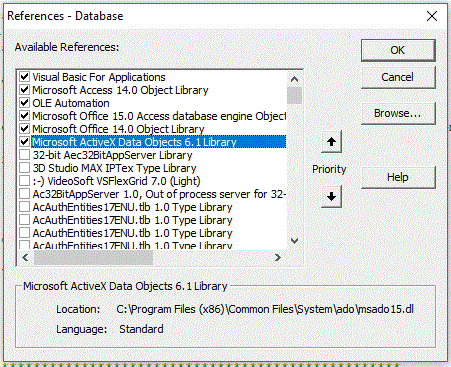
Task: Uncheck Microsoft Access 14.0 Object Library
Action: tap(24, 90)
